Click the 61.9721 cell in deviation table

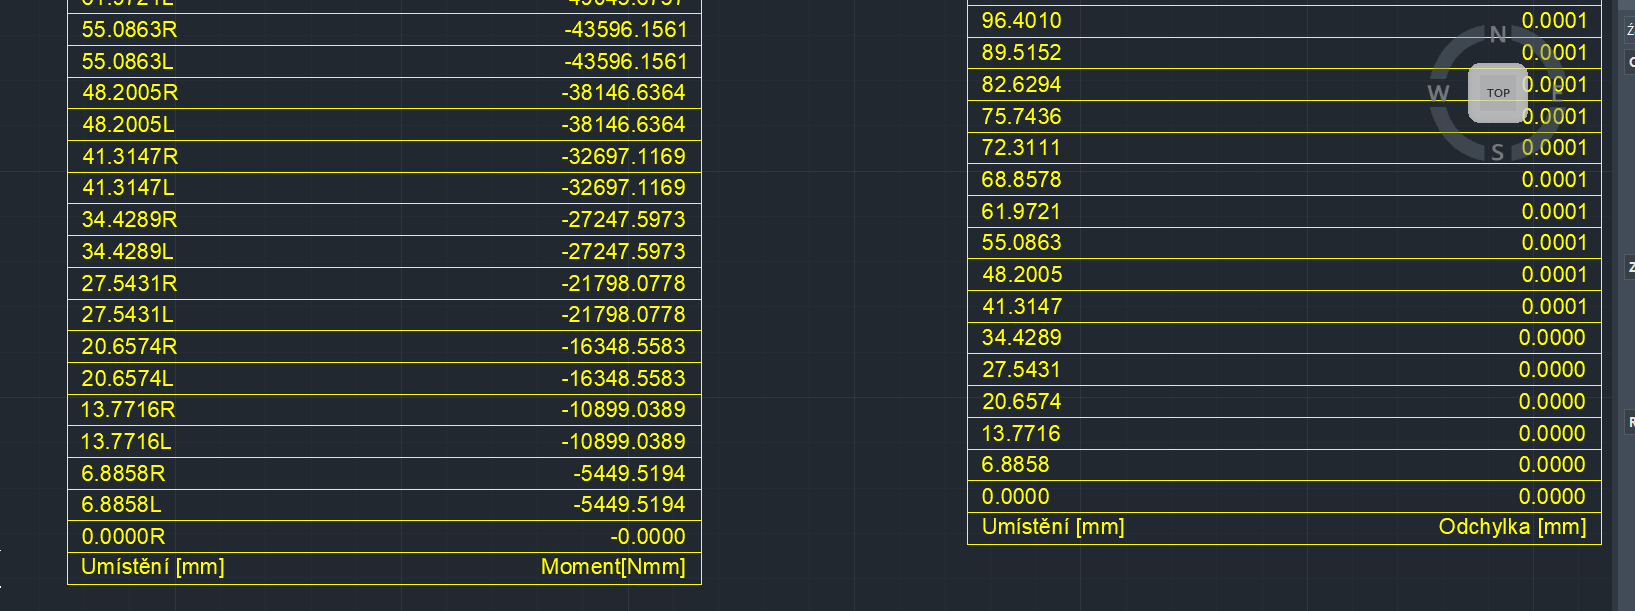[1021, 211]
